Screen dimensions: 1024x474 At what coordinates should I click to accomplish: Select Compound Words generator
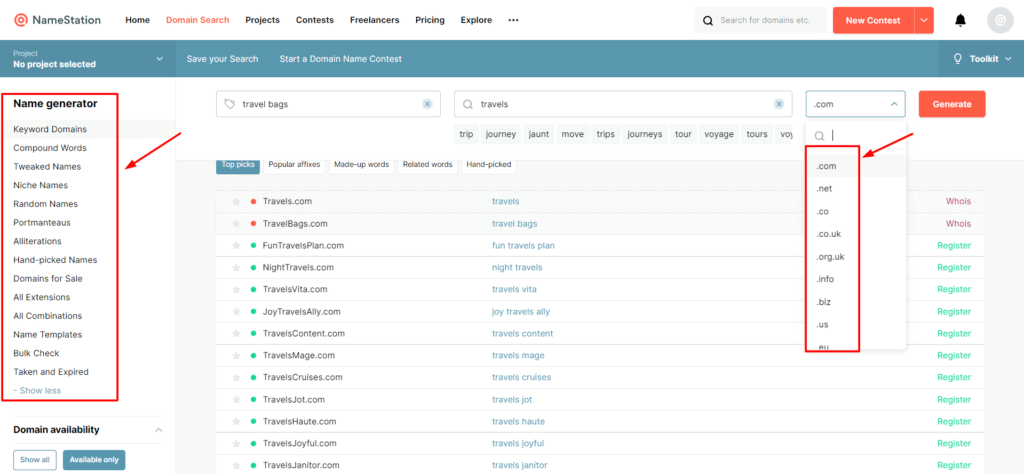pos(50,148)
